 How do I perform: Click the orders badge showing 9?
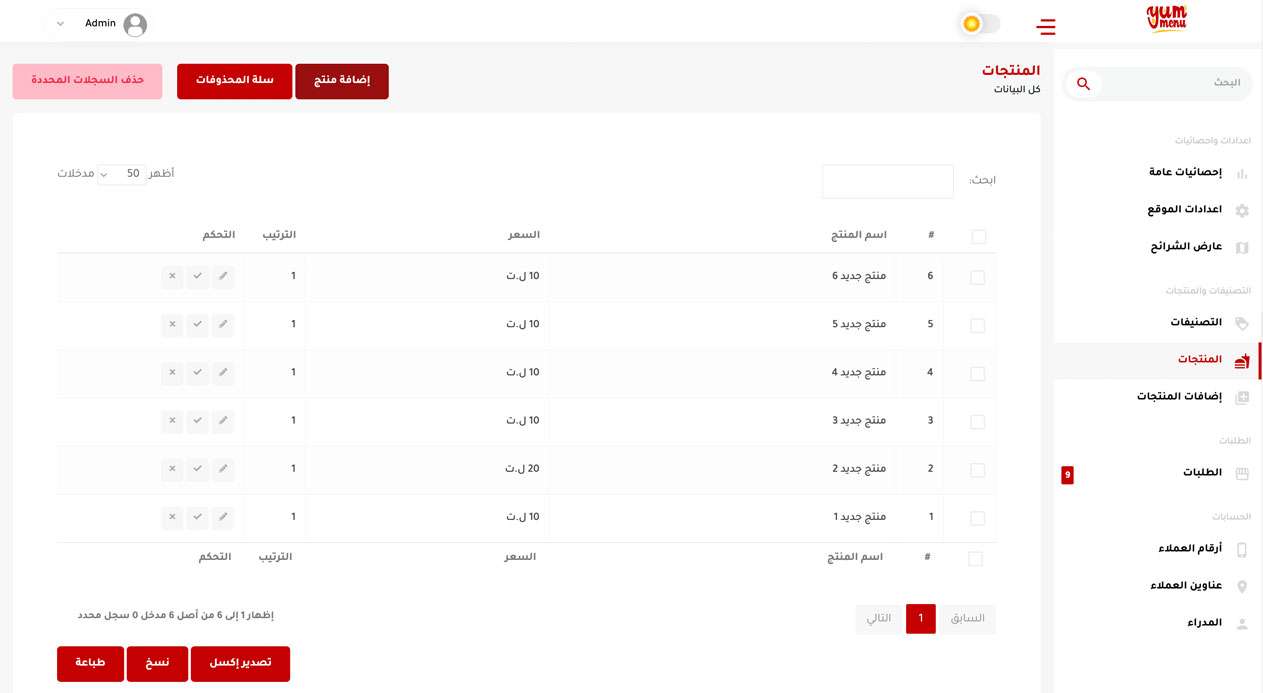(1067, 475)
